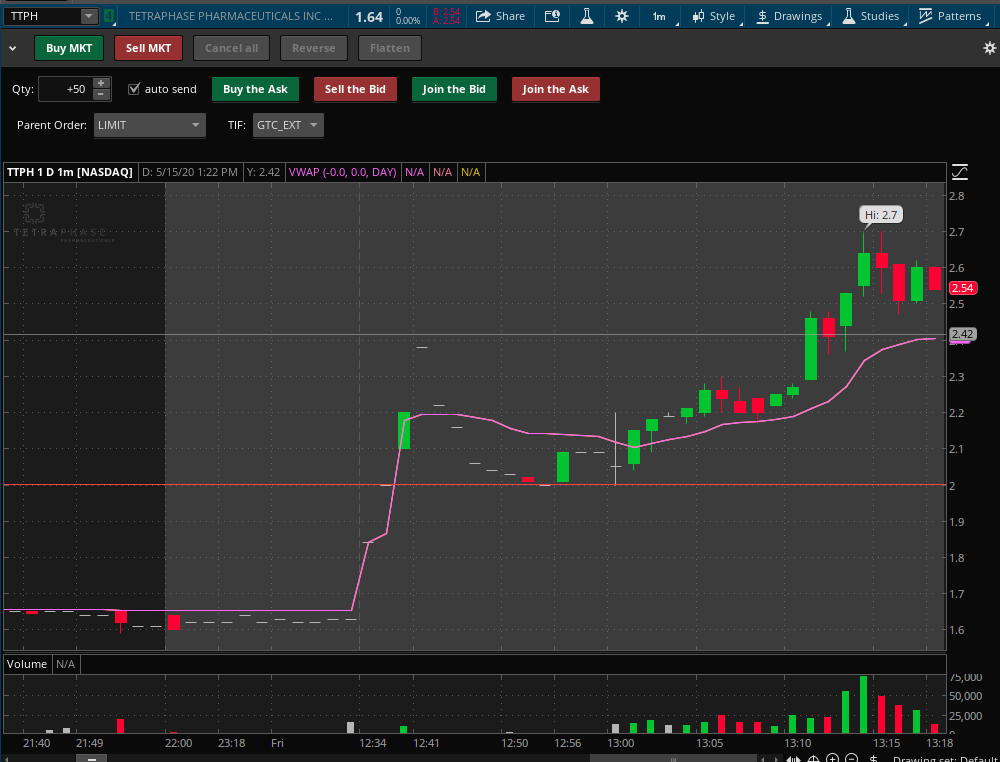The height and width of the screenshot is (762, 1000).
Task: Open the Style menu
Action: click(714, 16)
